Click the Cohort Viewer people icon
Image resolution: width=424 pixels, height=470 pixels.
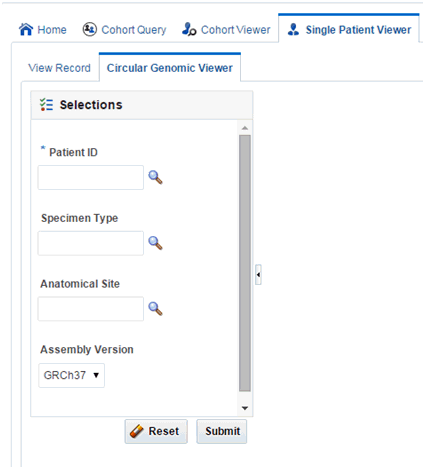(x=189, y=29)
